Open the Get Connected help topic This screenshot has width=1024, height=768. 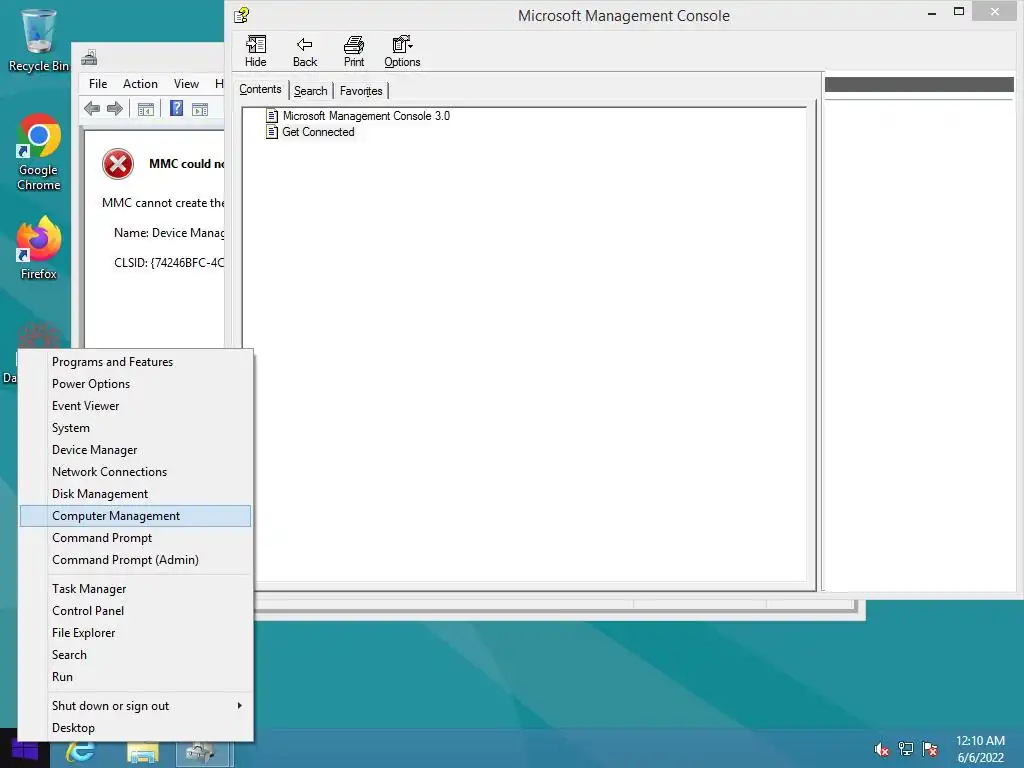tap(318, 132)
